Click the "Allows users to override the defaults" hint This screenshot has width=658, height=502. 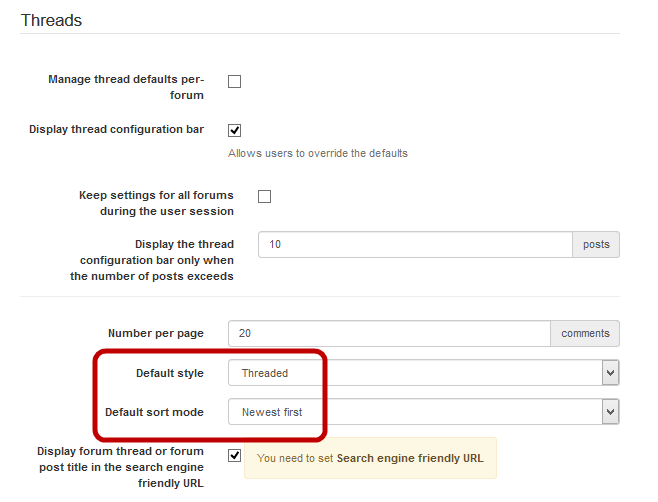click(317, 153)
